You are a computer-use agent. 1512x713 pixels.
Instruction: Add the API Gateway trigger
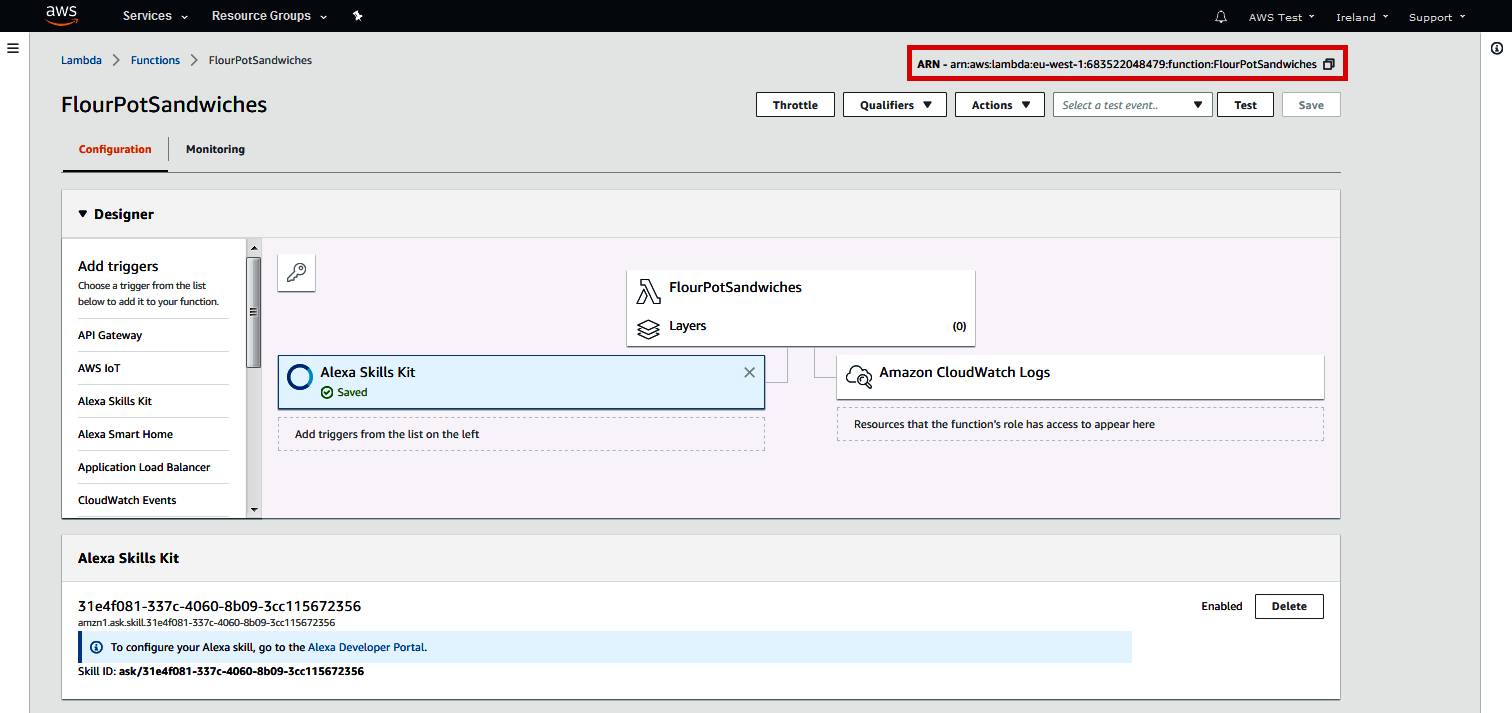coord(110,335)
